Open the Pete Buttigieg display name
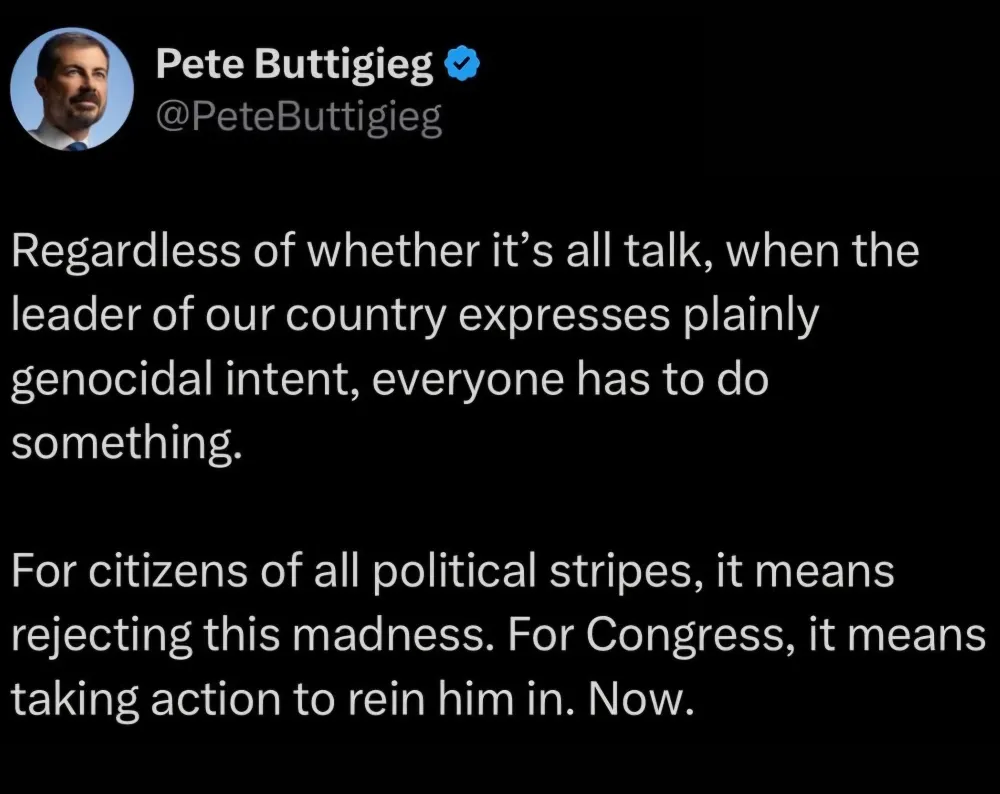The image size is (1000, 794). tap(295, 67)
